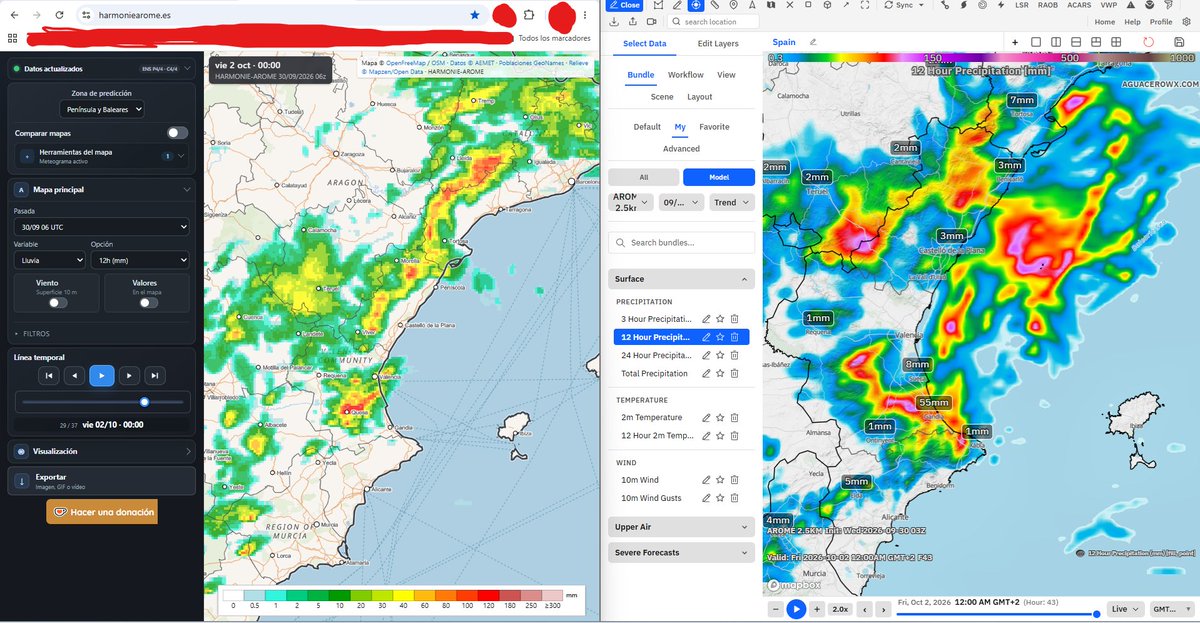Toggle the Valores En el mapa switch
The height and width of the screenshot is (623, 1200).
point(149,302)
